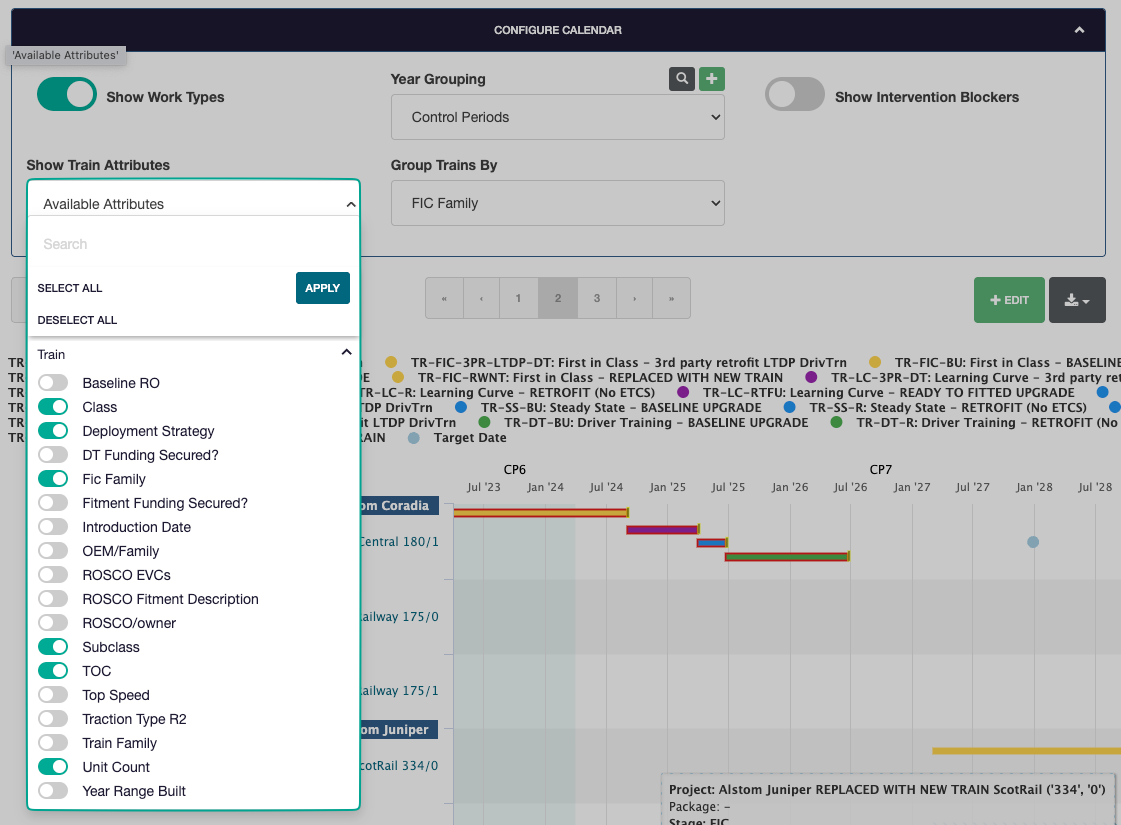Image resolution: width=1121 pixels, height=825 pixels.
Task: Jump to first page with double arrow
Action: click(444, 299)
